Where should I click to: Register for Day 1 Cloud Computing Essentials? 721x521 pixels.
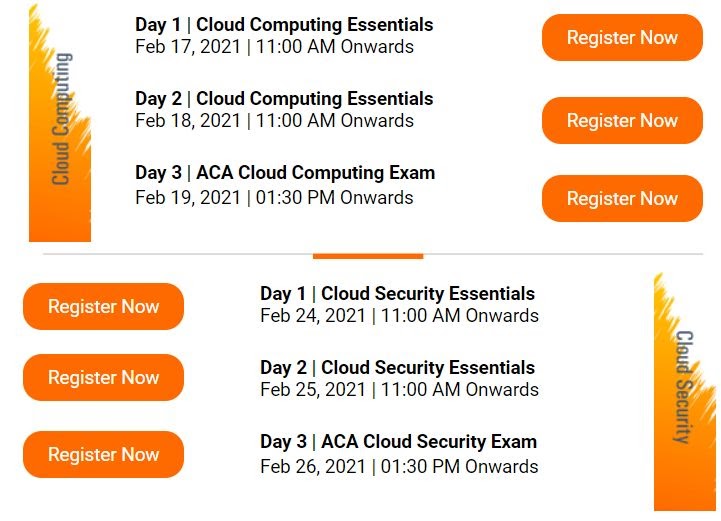pyautogui.click(x=622, y=37)
